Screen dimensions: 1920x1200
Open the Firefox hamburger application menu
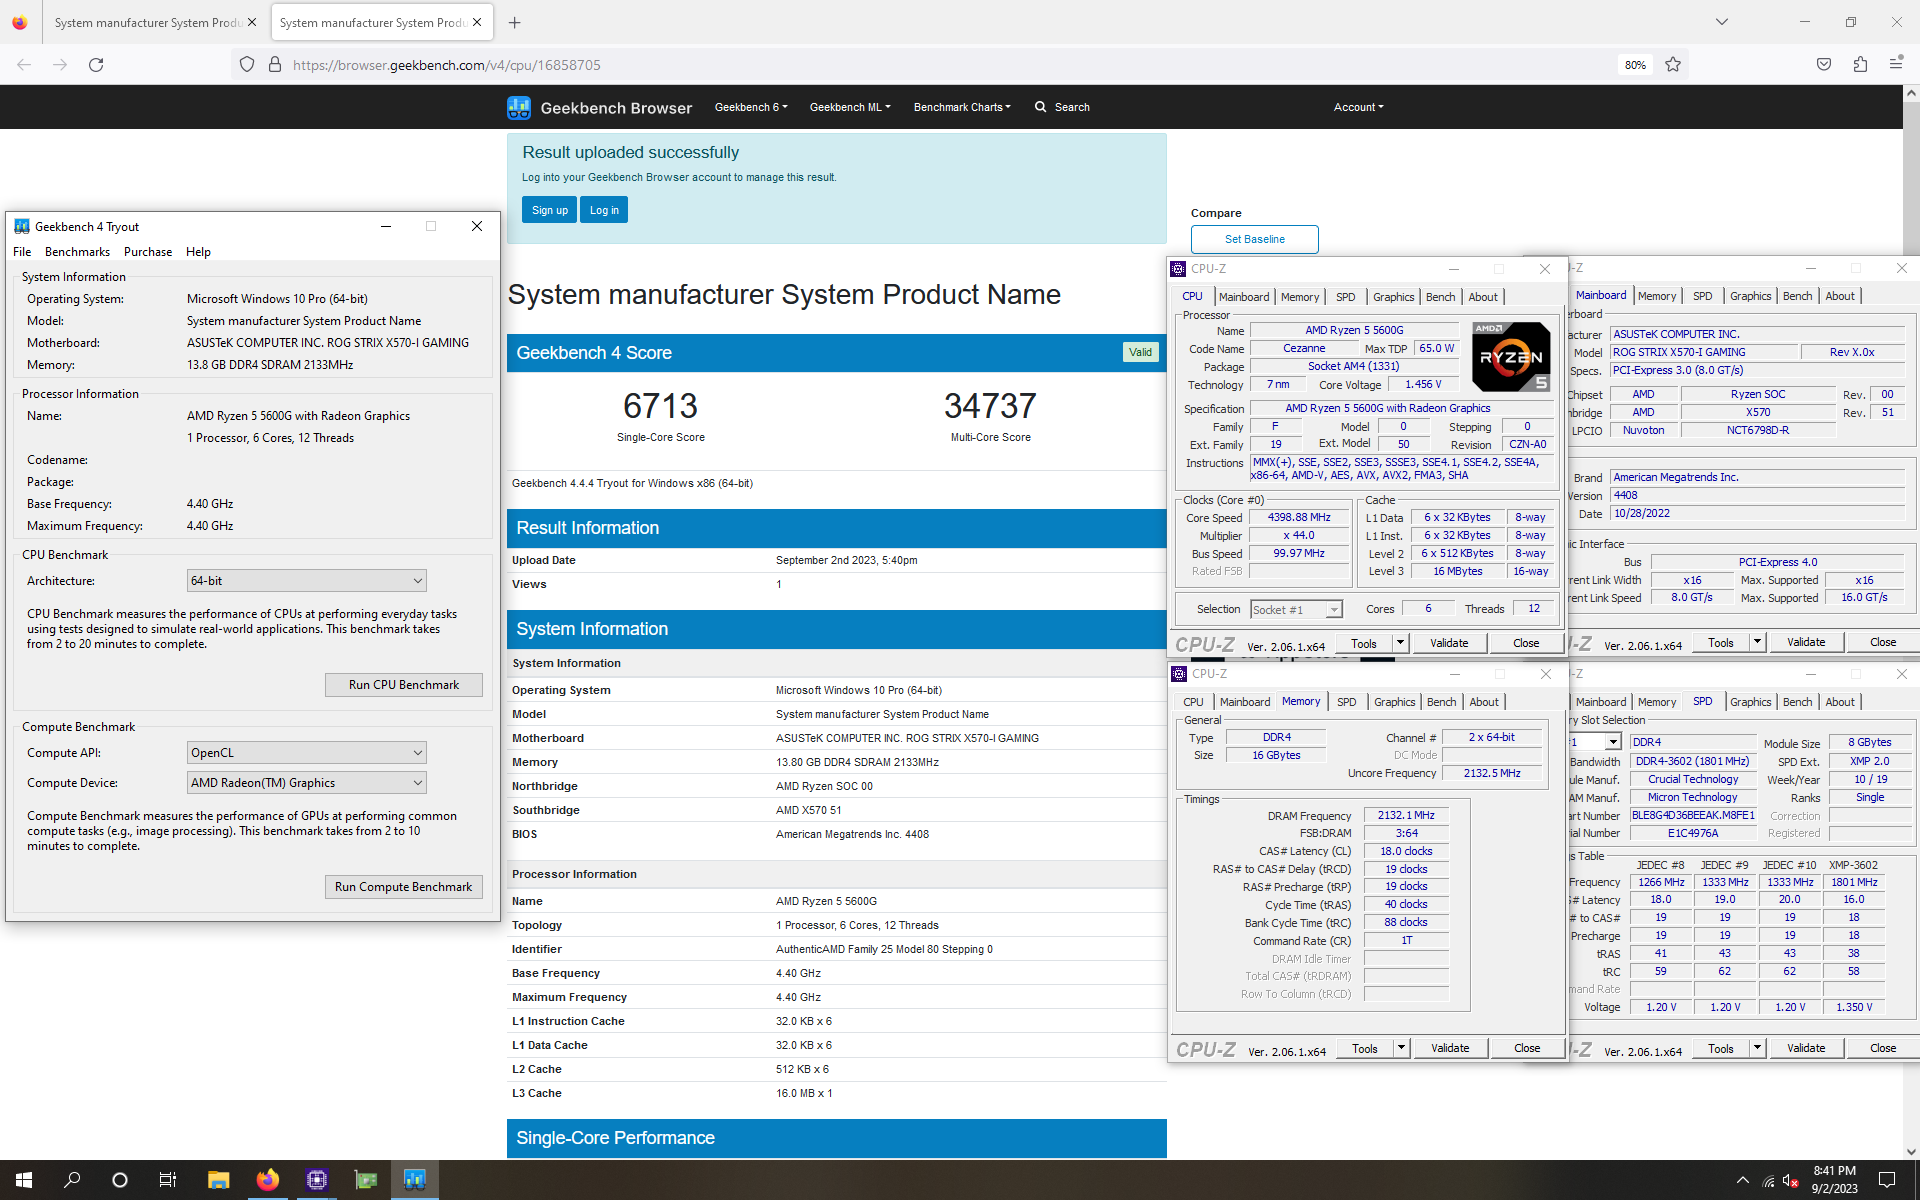pyautogui.click(x=1896, y=65)
